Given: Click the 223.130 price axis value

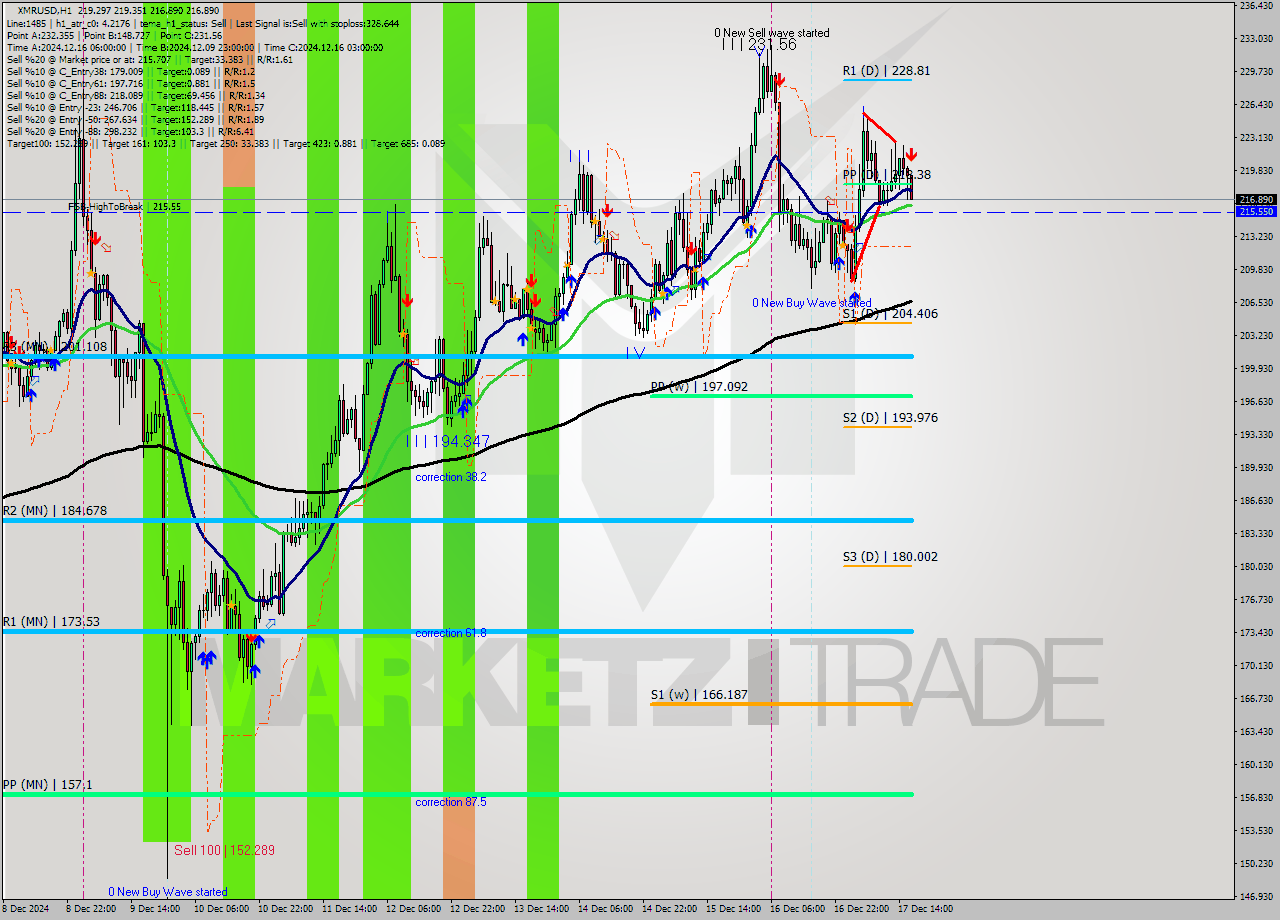Looking at the screenshot, I should (1256, 137).
